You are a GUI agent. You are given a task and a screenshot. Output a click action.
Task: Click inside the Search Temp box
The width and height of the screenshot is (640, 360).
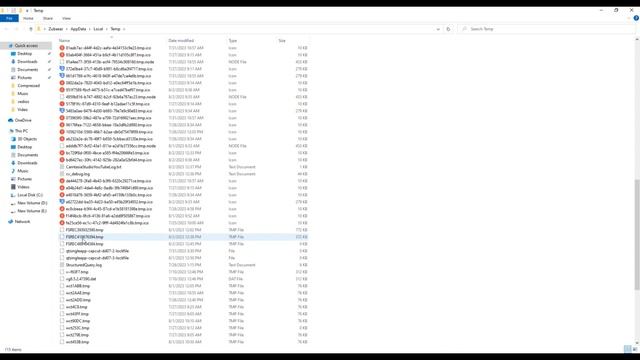point(547,29)
